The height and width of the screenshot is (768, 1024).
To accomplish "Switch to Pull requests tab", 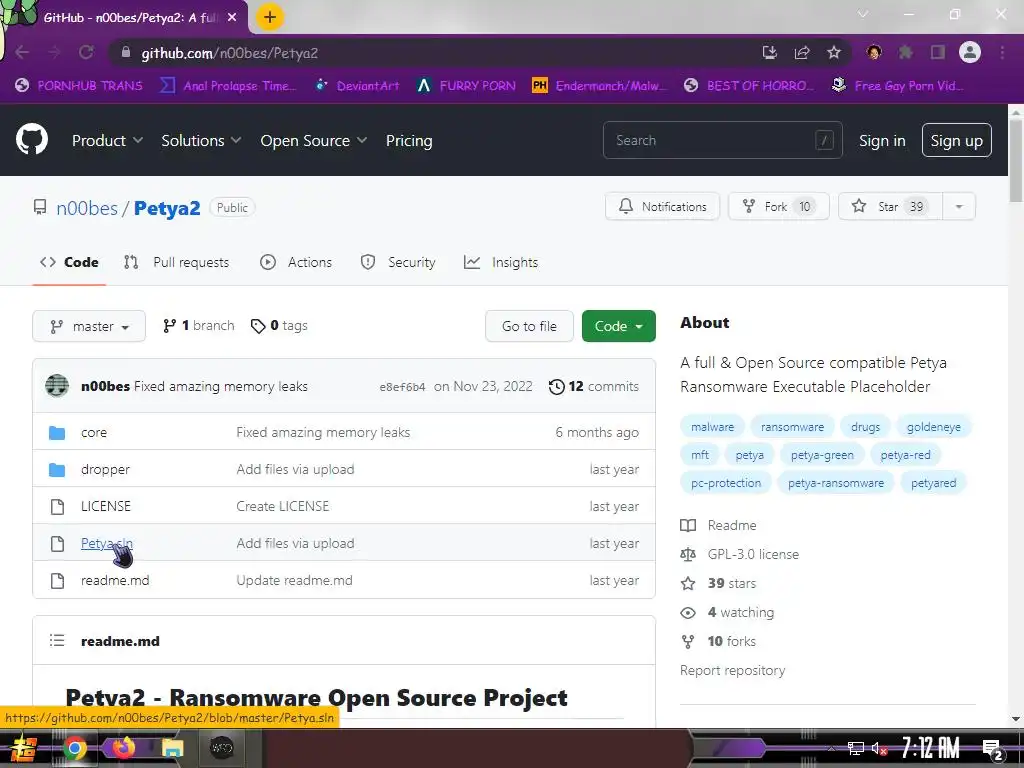I will tap(176, 262).
